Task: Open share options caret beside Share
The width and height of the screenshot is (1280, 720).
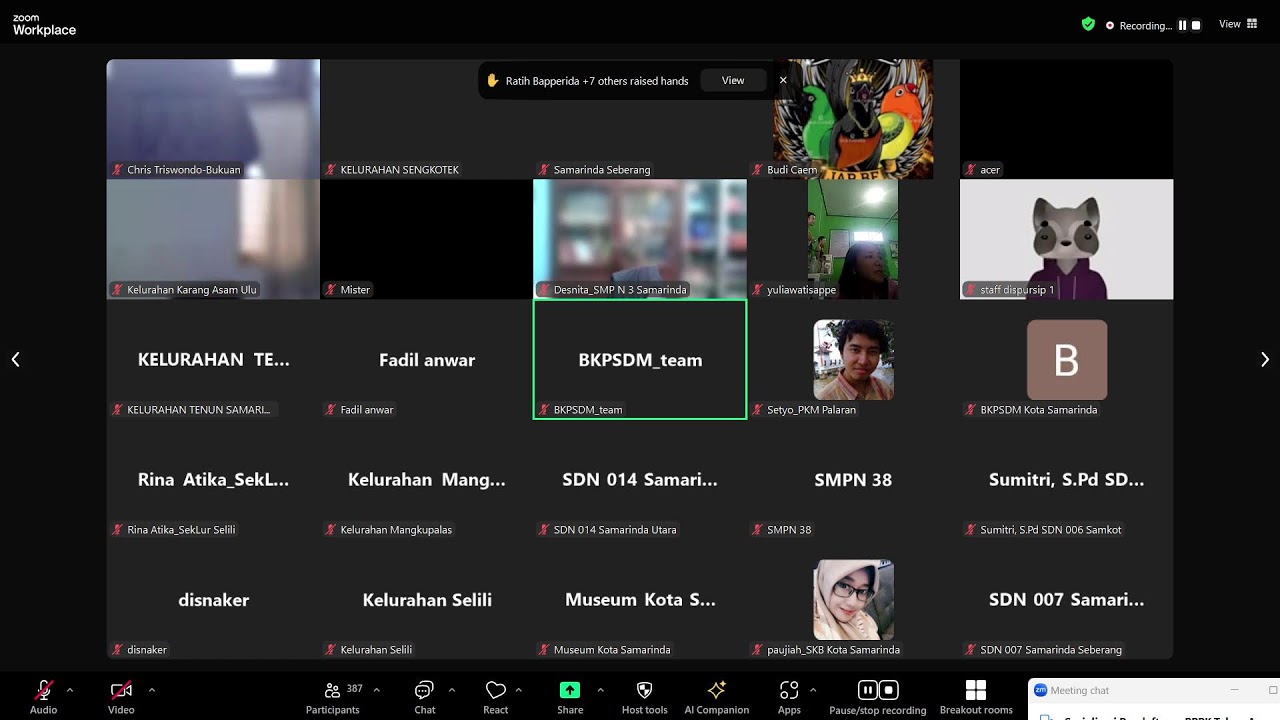Action: [x=600, y=690]
